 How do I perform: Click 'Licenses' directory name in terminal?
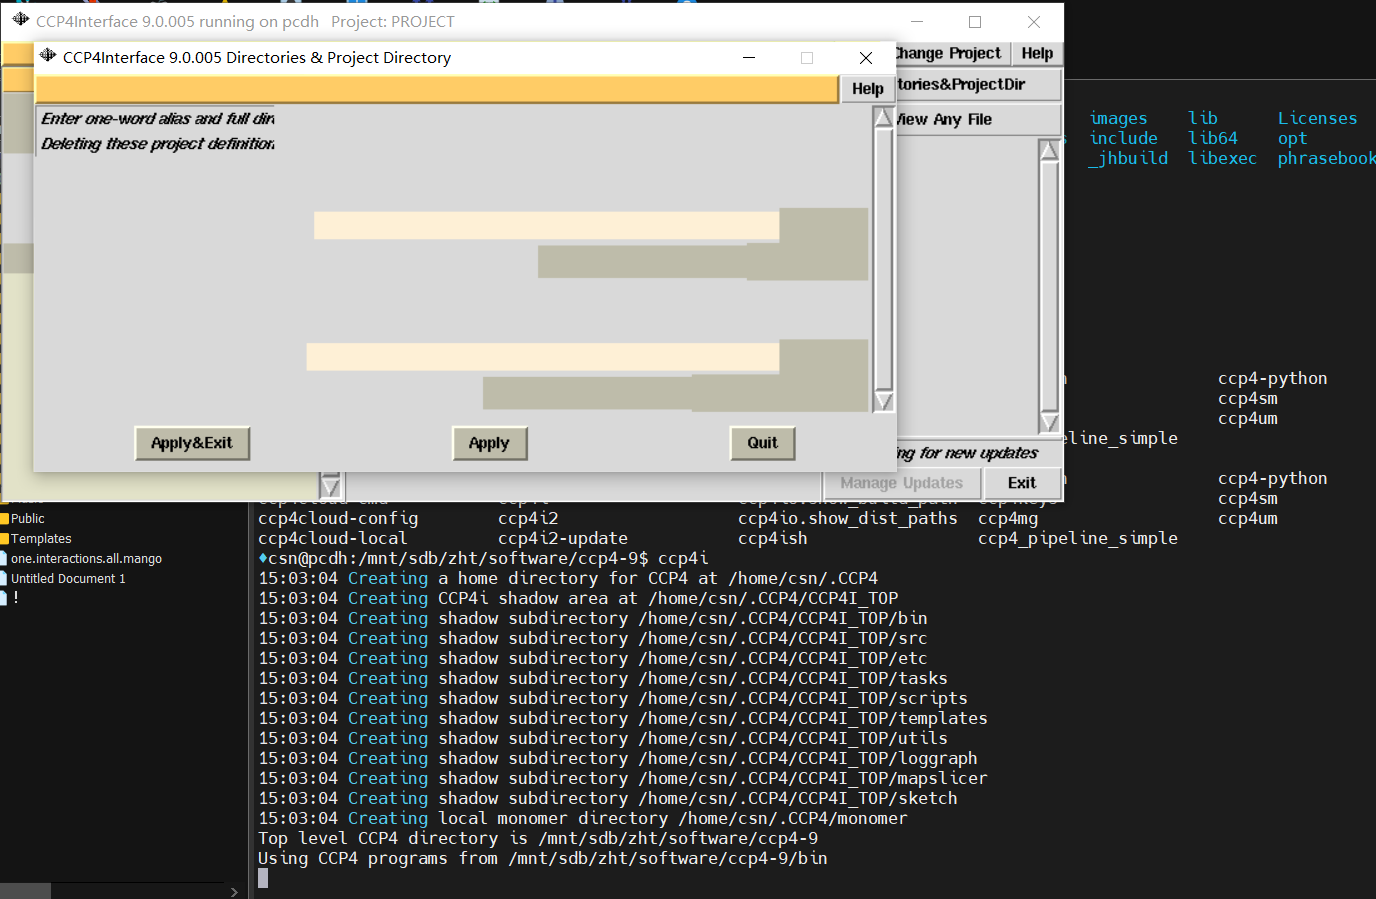[x=1317, y=118]
